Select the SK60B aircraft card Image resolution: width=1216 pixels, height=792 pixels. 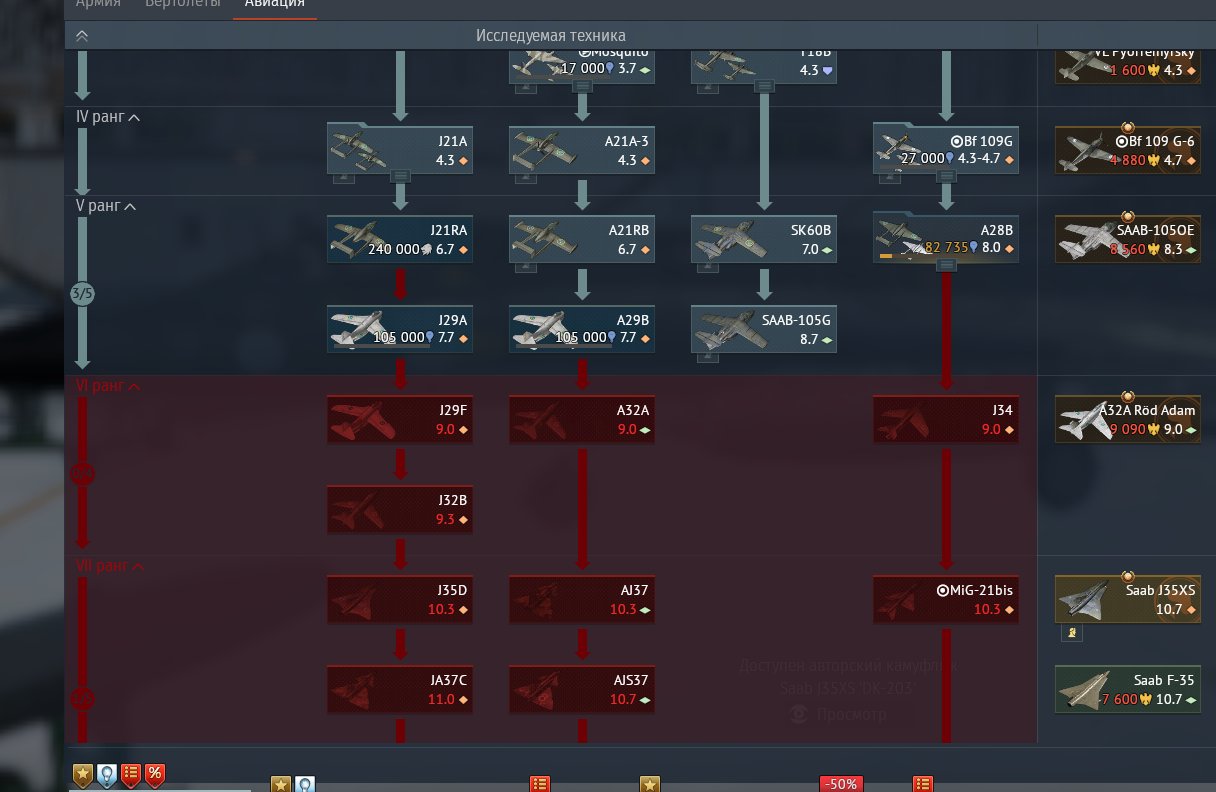(x=764, y=238)
